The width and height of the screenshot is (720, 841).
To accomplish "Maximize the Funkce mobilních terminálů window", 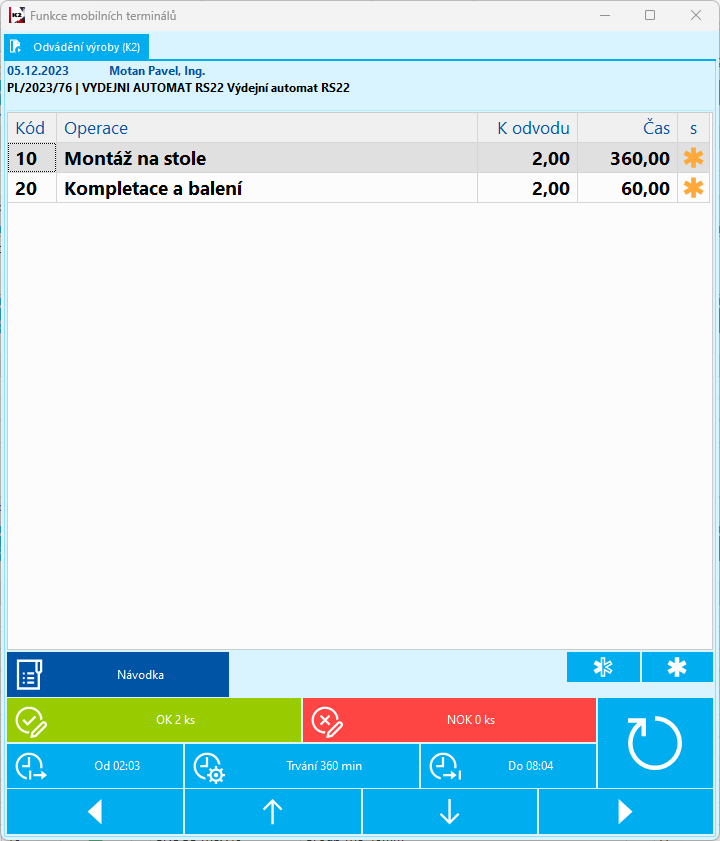I will click(x=650, y=15).
